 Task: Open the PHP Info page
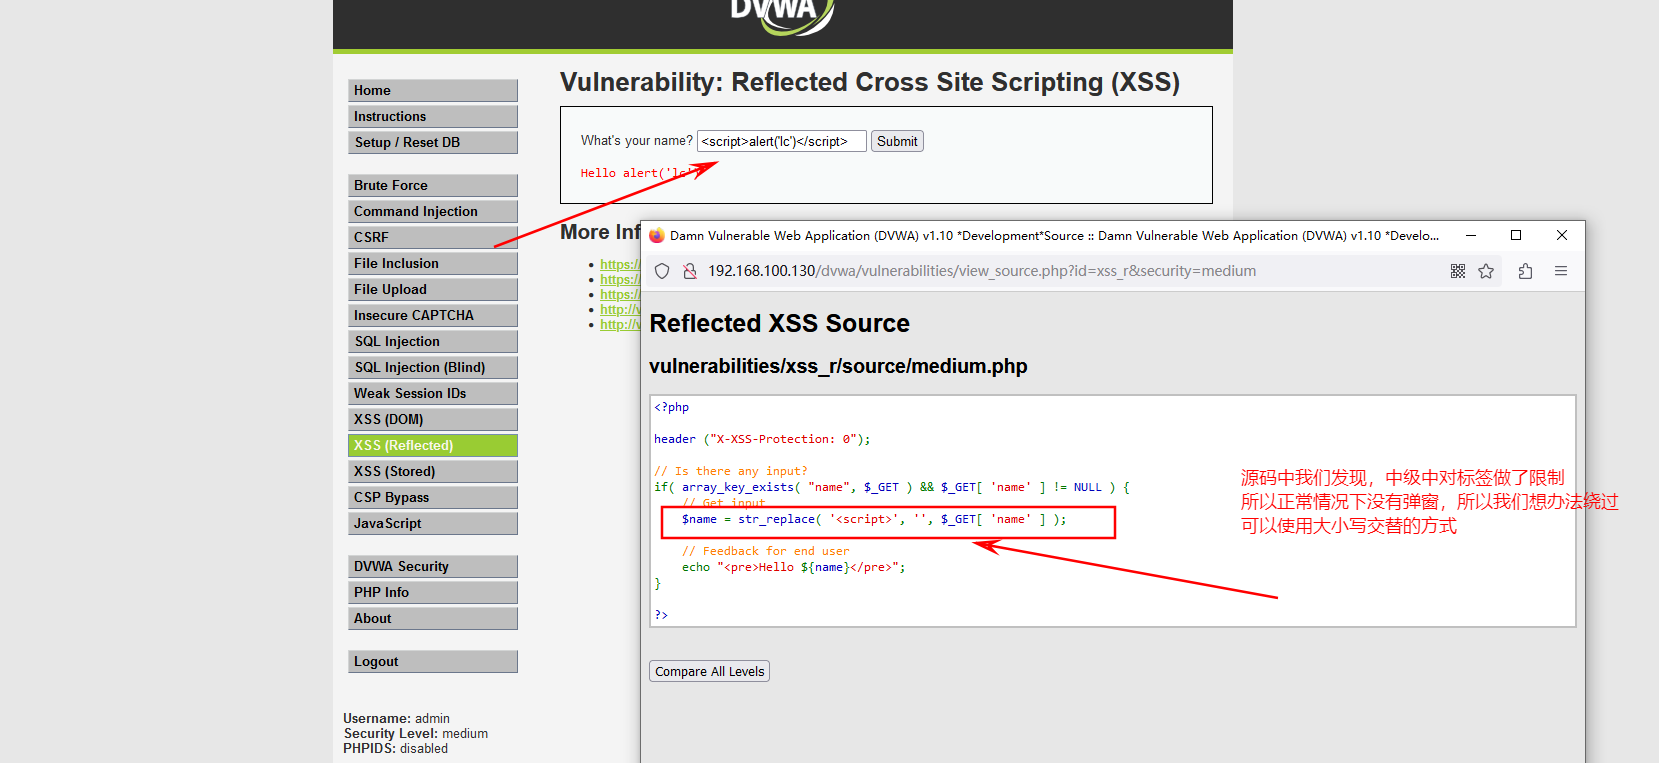[x=433, y=592]
